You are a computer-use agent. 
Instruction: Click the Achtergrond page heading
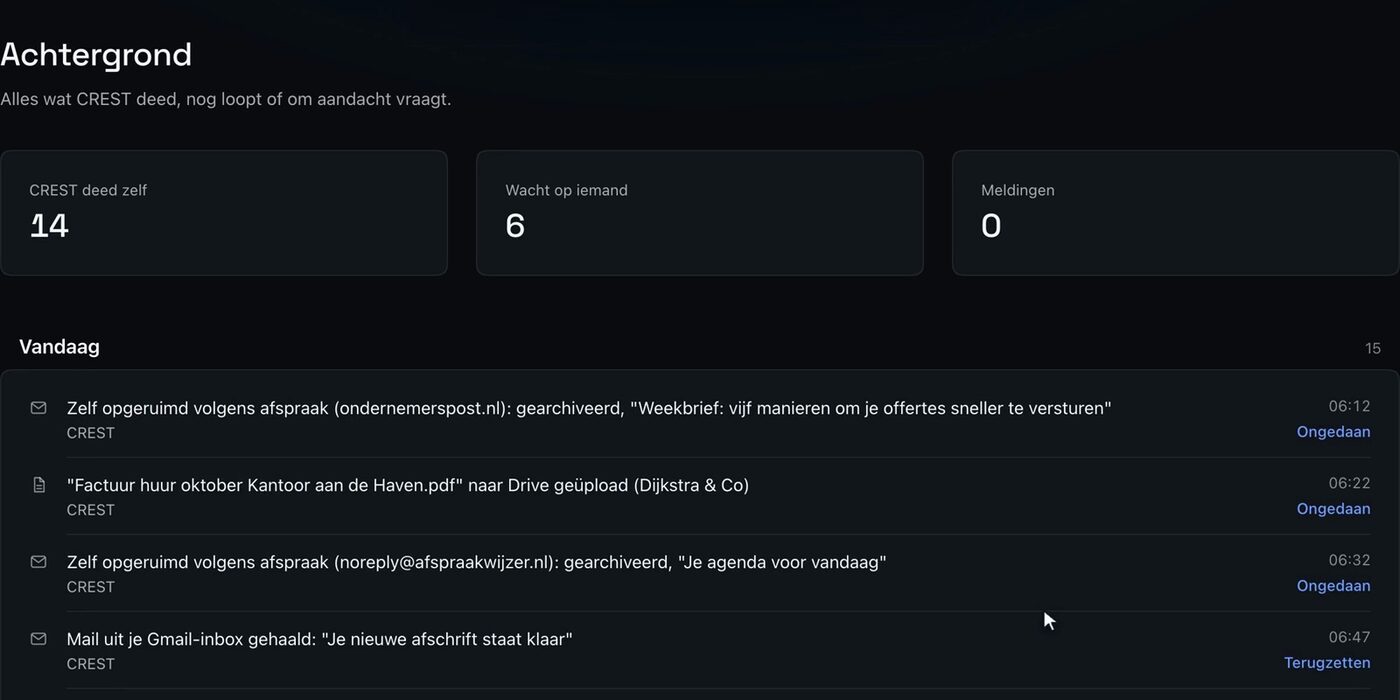click(x=96, y=54)
